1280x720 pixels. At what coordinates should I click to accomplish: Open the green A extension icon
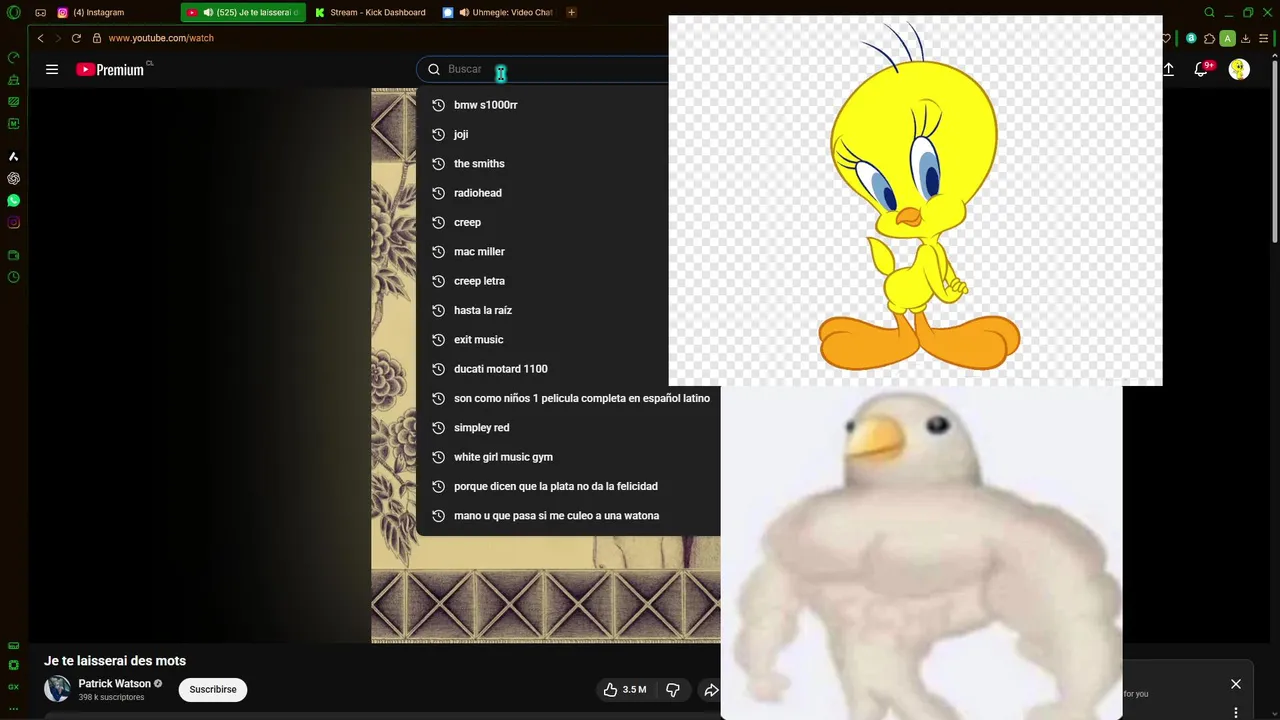point(1228,38)
